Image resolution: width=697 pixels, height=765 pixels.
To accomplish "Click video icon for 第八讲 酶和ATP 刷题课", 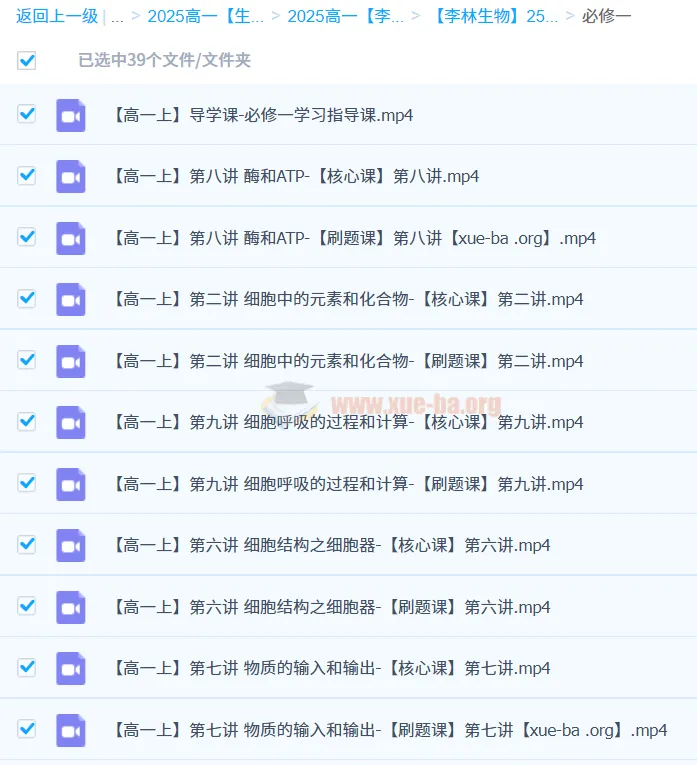I will tap(71, 238).
